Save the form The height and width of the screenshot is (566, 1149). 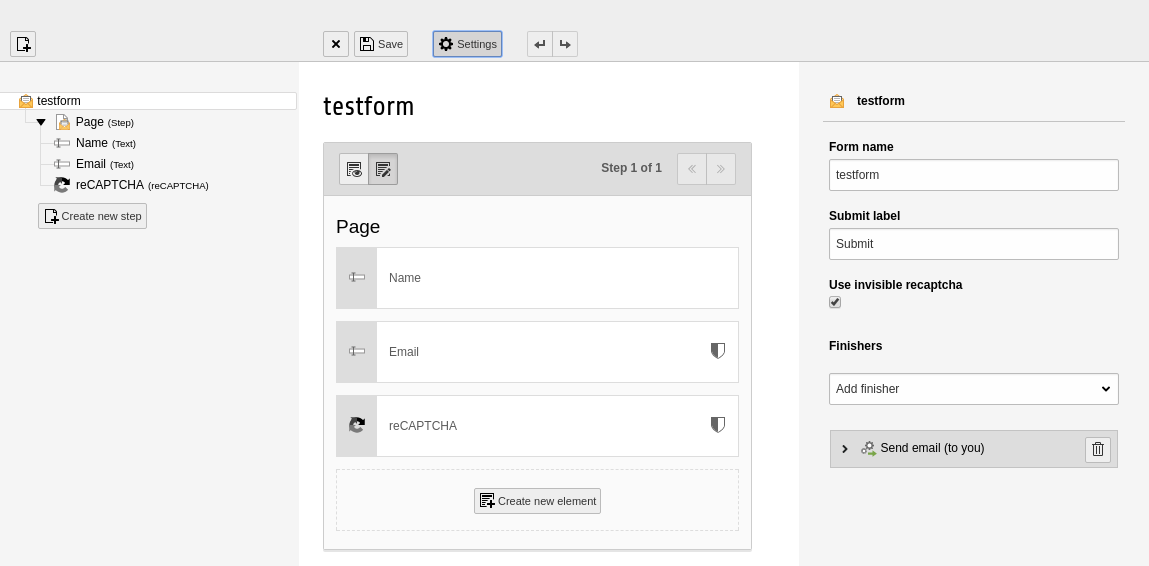tap(381, 44)
